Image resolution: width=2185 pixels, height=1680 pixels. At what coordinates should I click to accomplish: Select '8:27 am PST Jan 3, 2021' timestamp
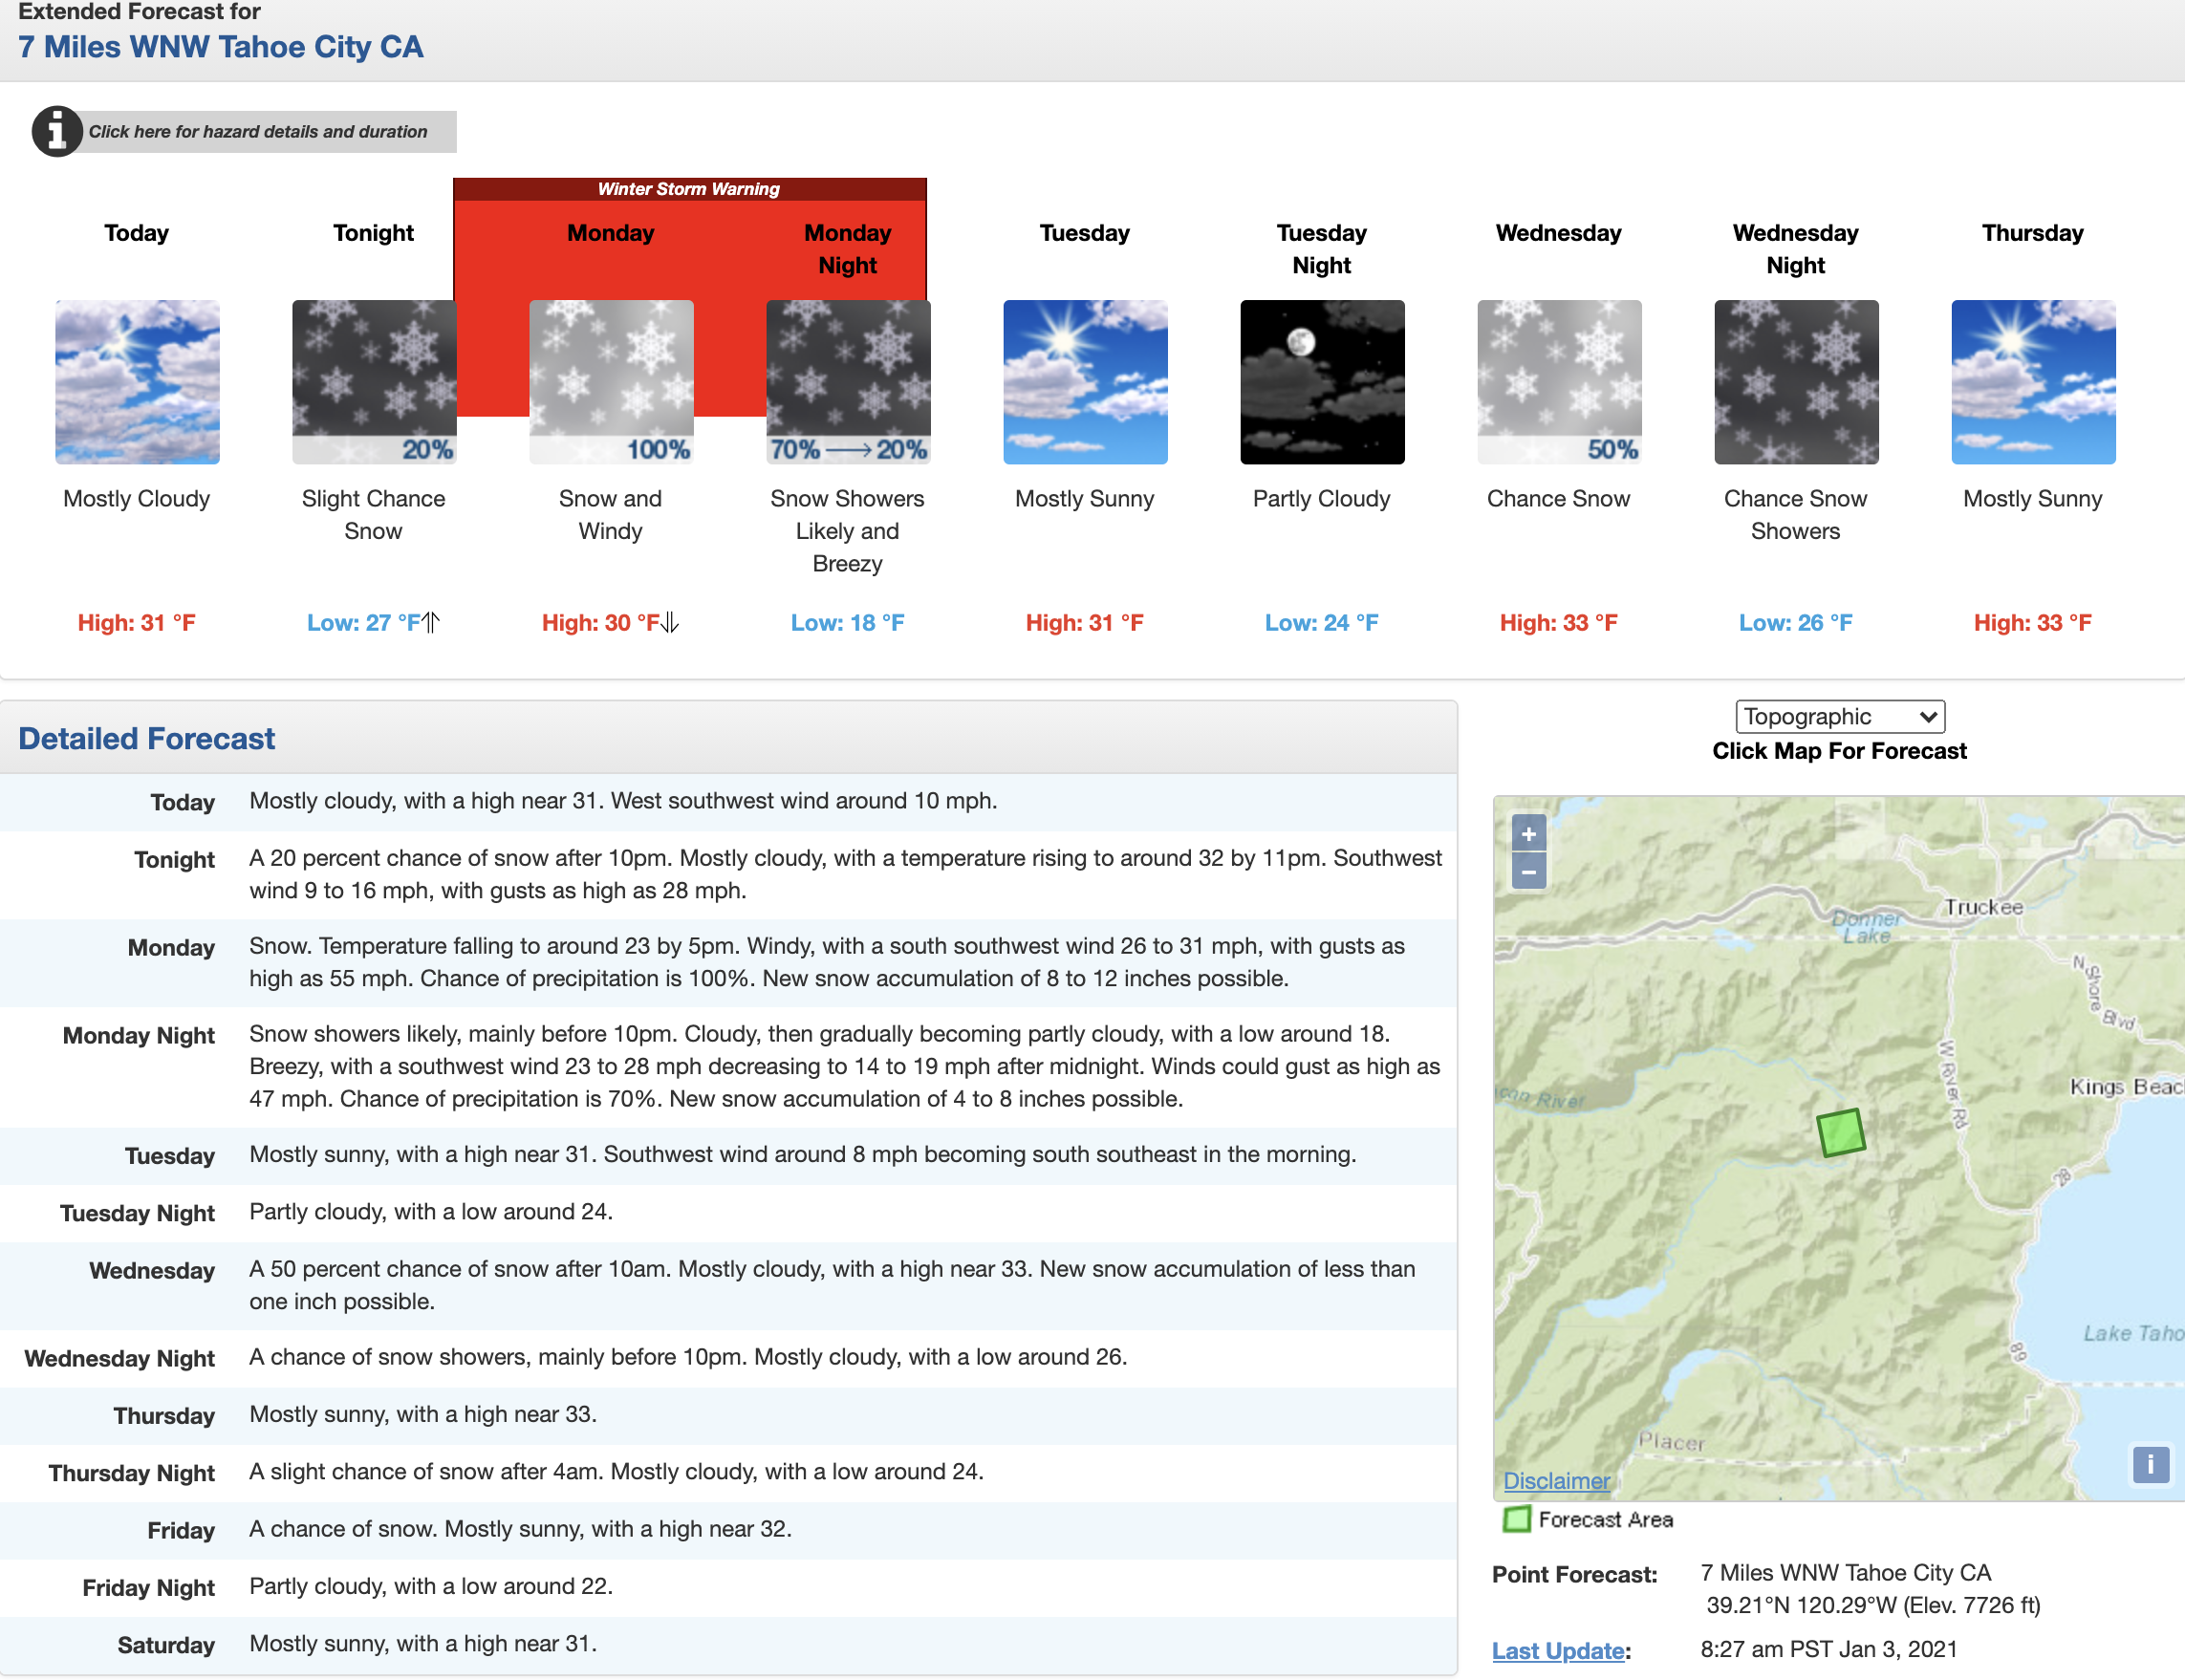click(1829, 1649)
